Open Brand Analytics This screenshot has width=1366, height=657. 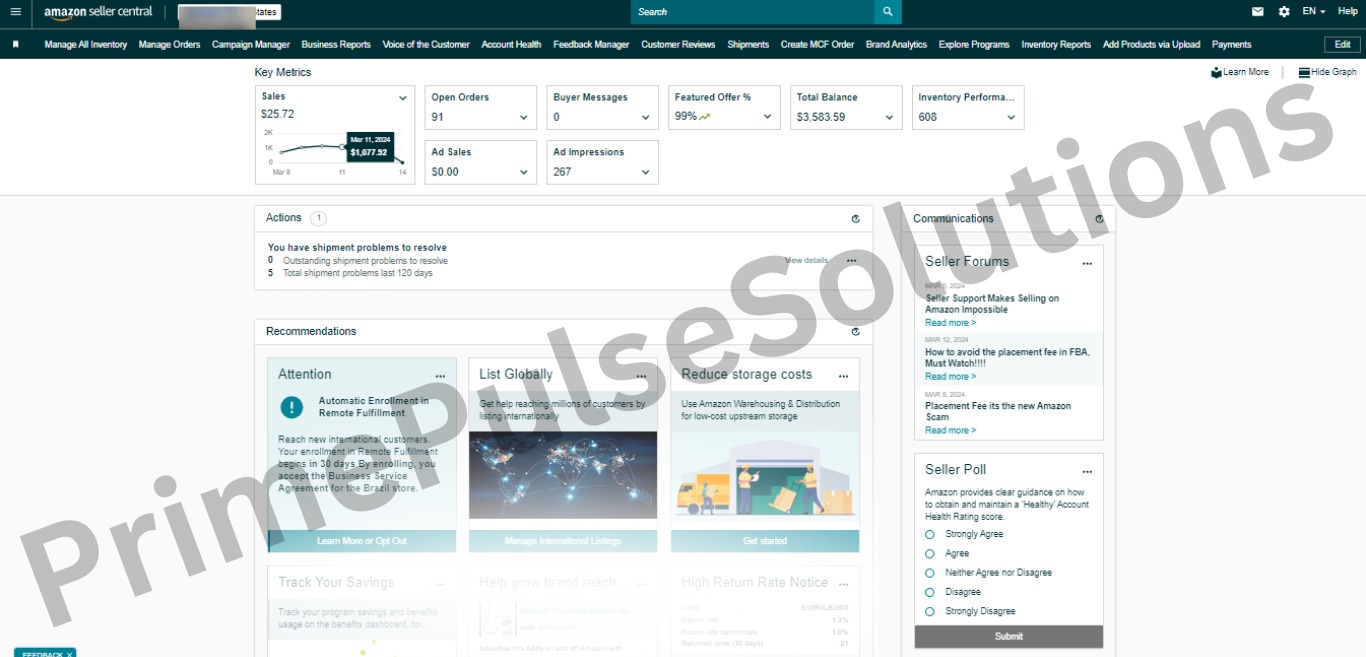(x=896, y=44)
